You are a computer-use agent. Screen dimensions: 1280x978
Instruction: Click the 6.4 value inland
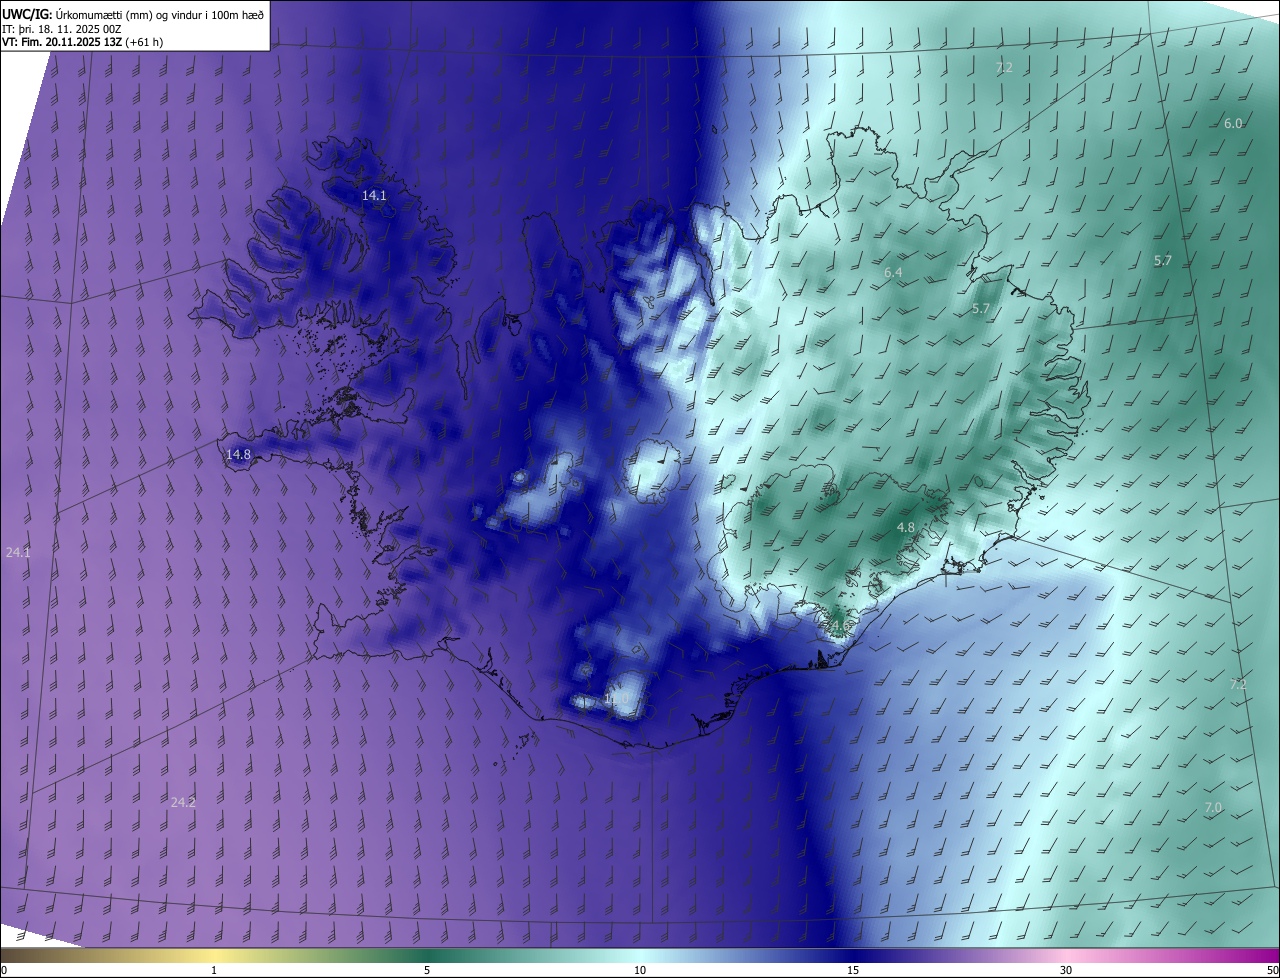pyautogui.click(x=893, y=273)
